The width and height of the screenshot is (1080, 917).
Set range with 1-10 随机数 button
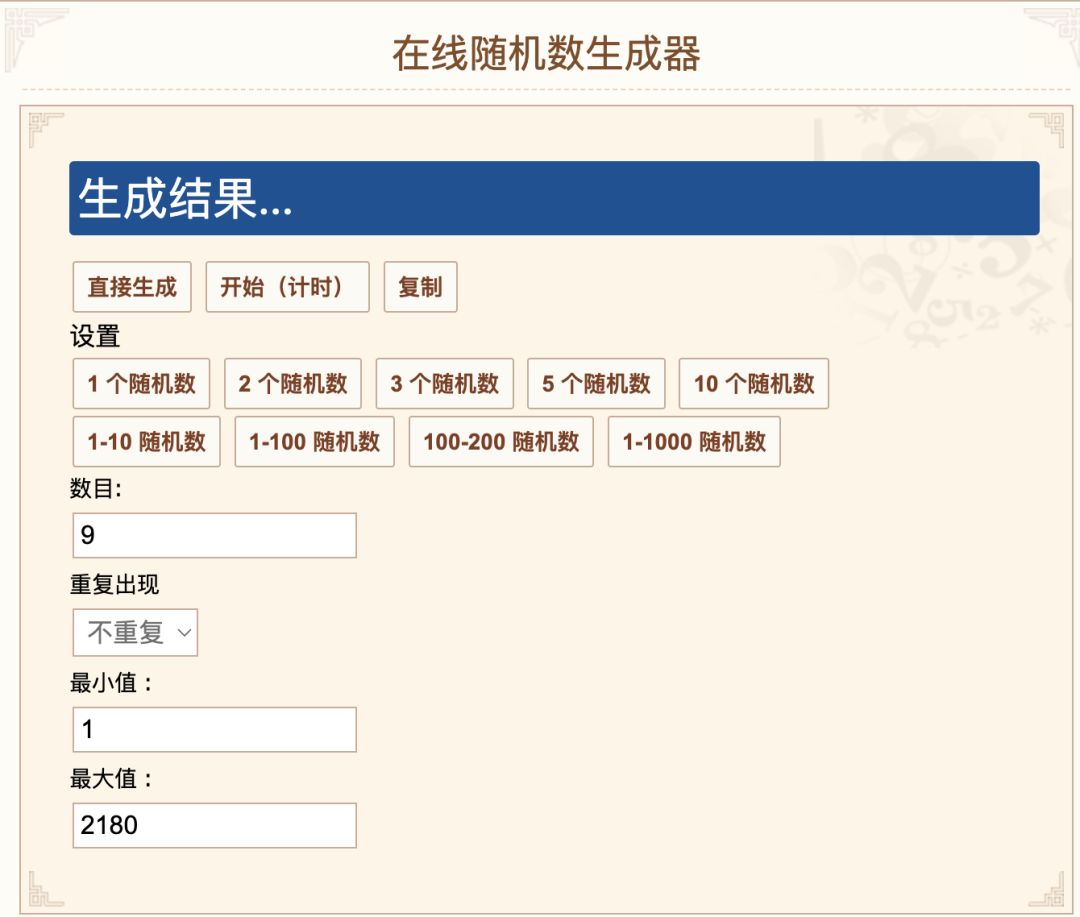[x=147, y=442]
